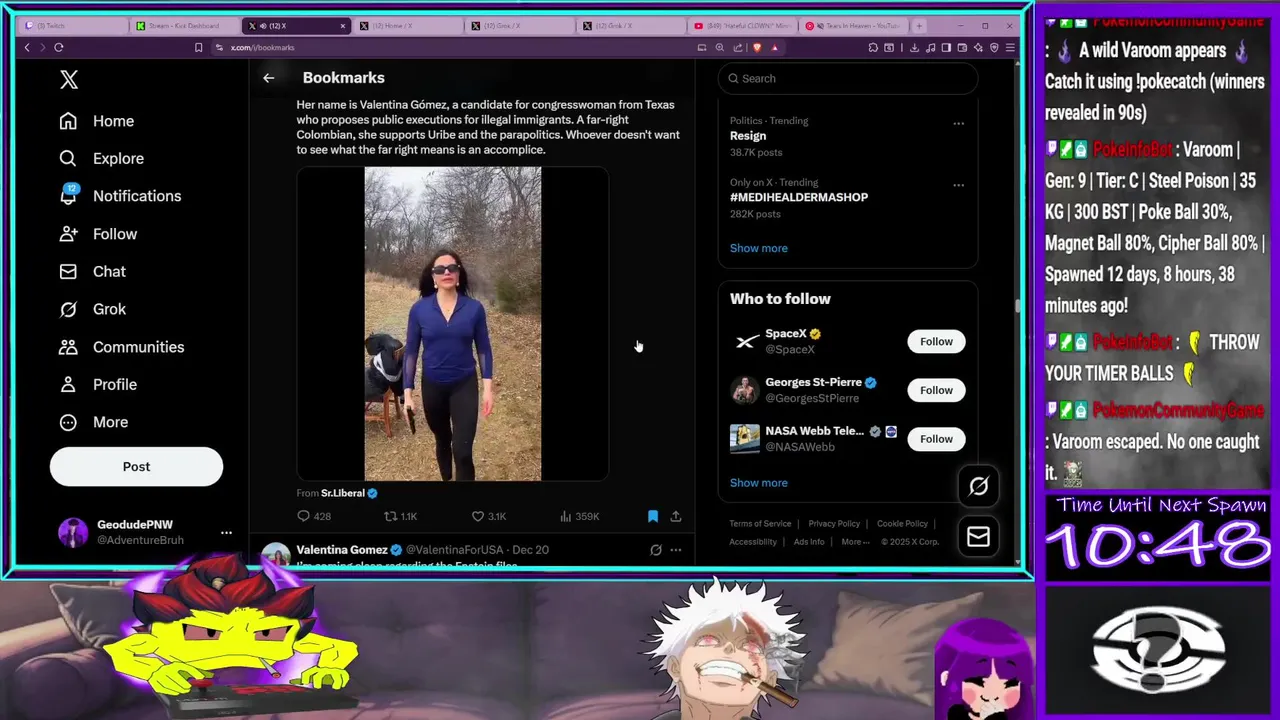Remove the bookmark on the post
This screenshot has height=720, width=1280.
coord(653,516)
